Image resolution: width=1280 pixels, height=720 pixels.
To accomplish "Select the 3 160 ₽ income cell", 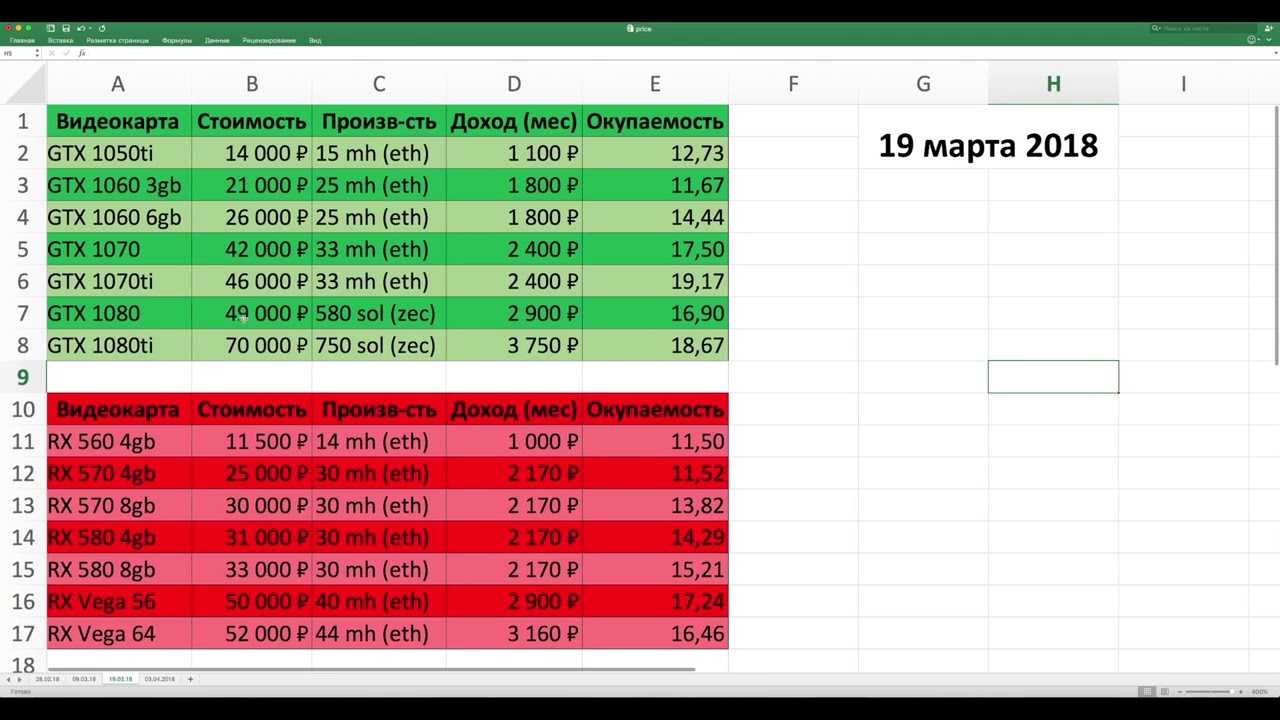I will click(514, 633).
